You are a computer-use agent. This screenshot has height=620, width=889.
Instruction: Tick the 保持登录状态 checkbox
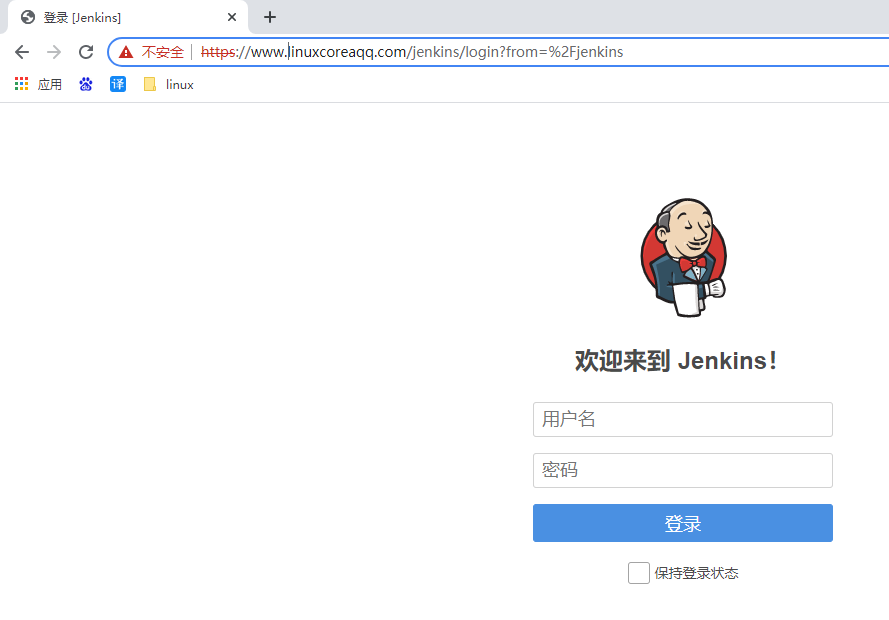[638, 573]
